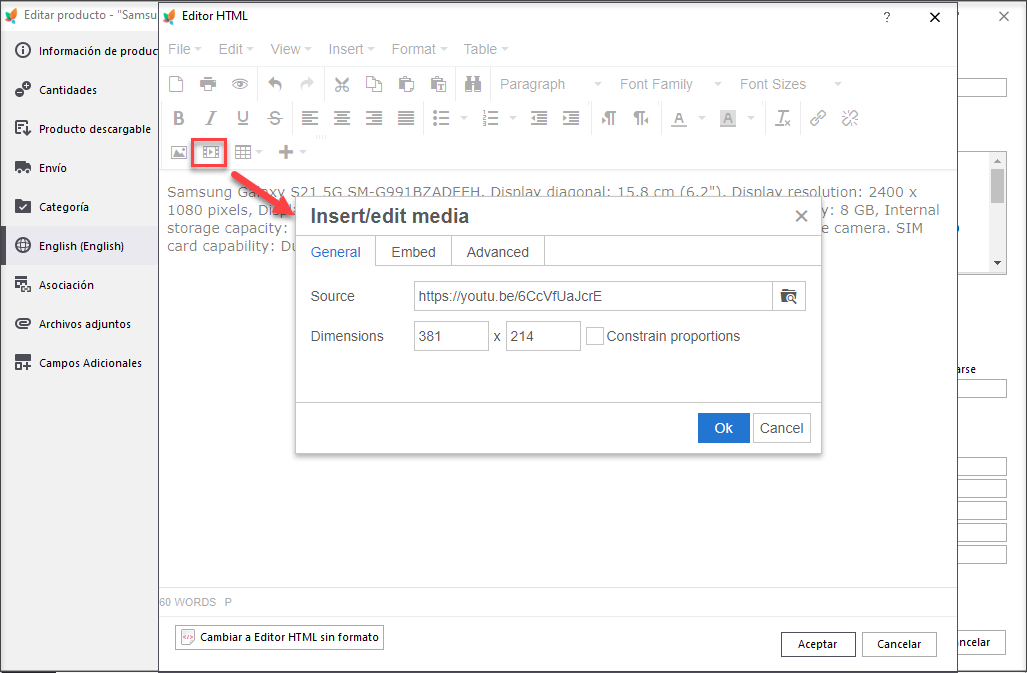Click the bullet list icon
The height and width of the screenshot is (673, 1027).
(x=441, y=118)
